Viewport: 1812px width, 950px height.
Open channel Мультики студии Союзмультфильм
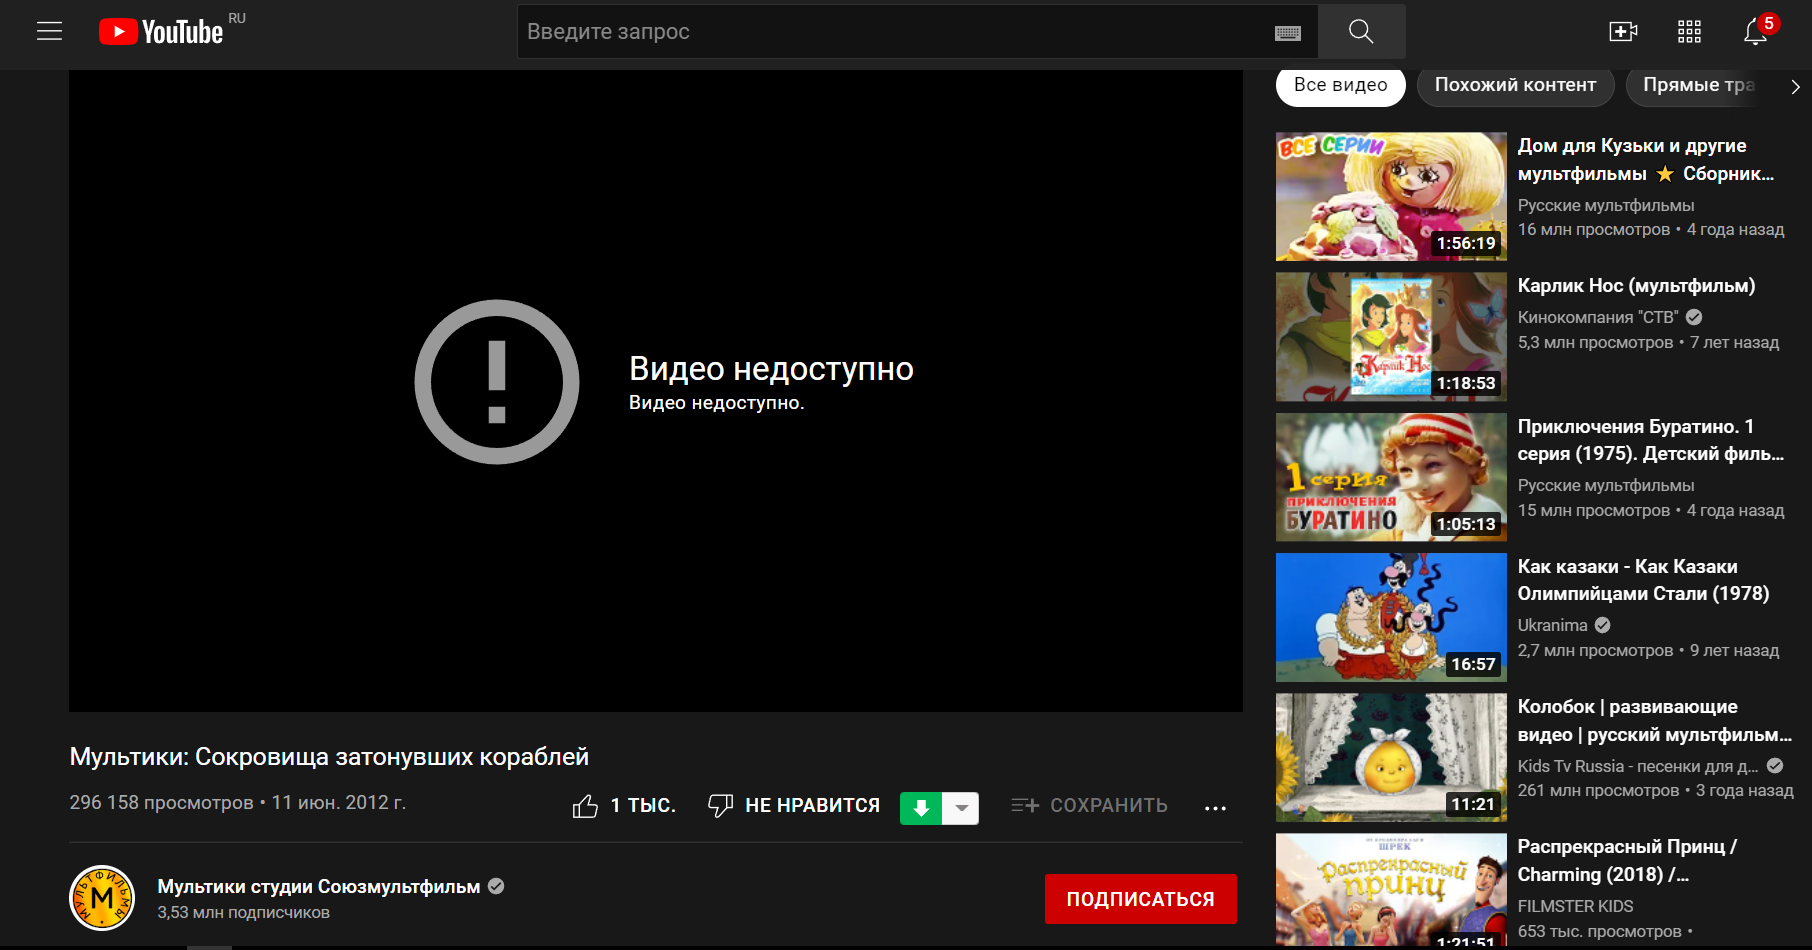coord(318,886)
